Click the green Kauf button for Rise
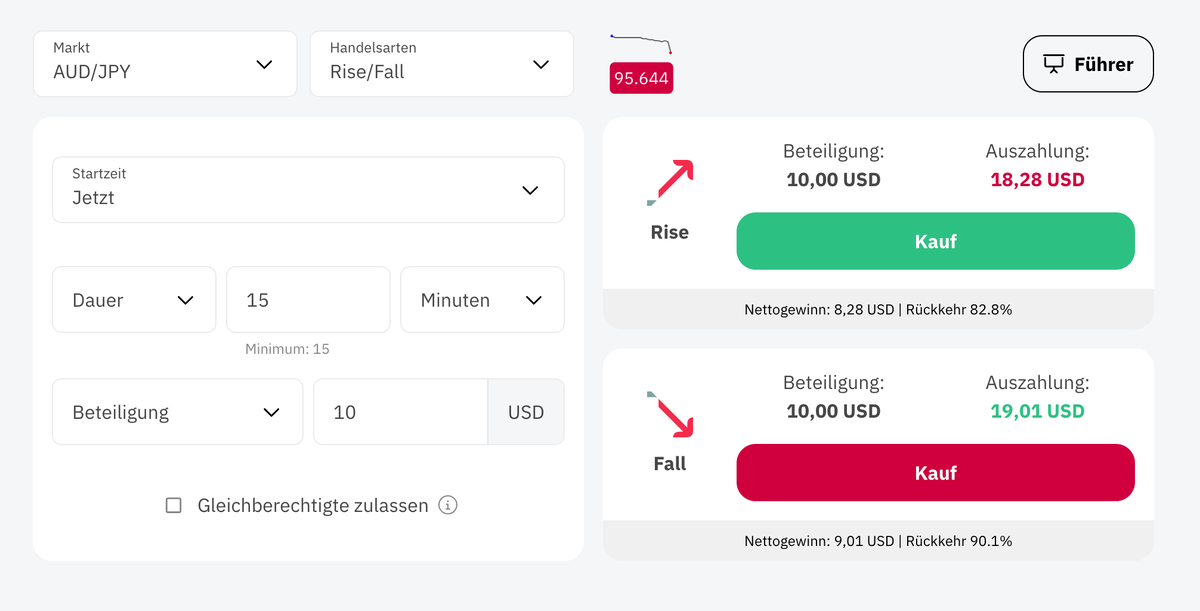This screenshot has height=611, width=1200. (935, 241)
